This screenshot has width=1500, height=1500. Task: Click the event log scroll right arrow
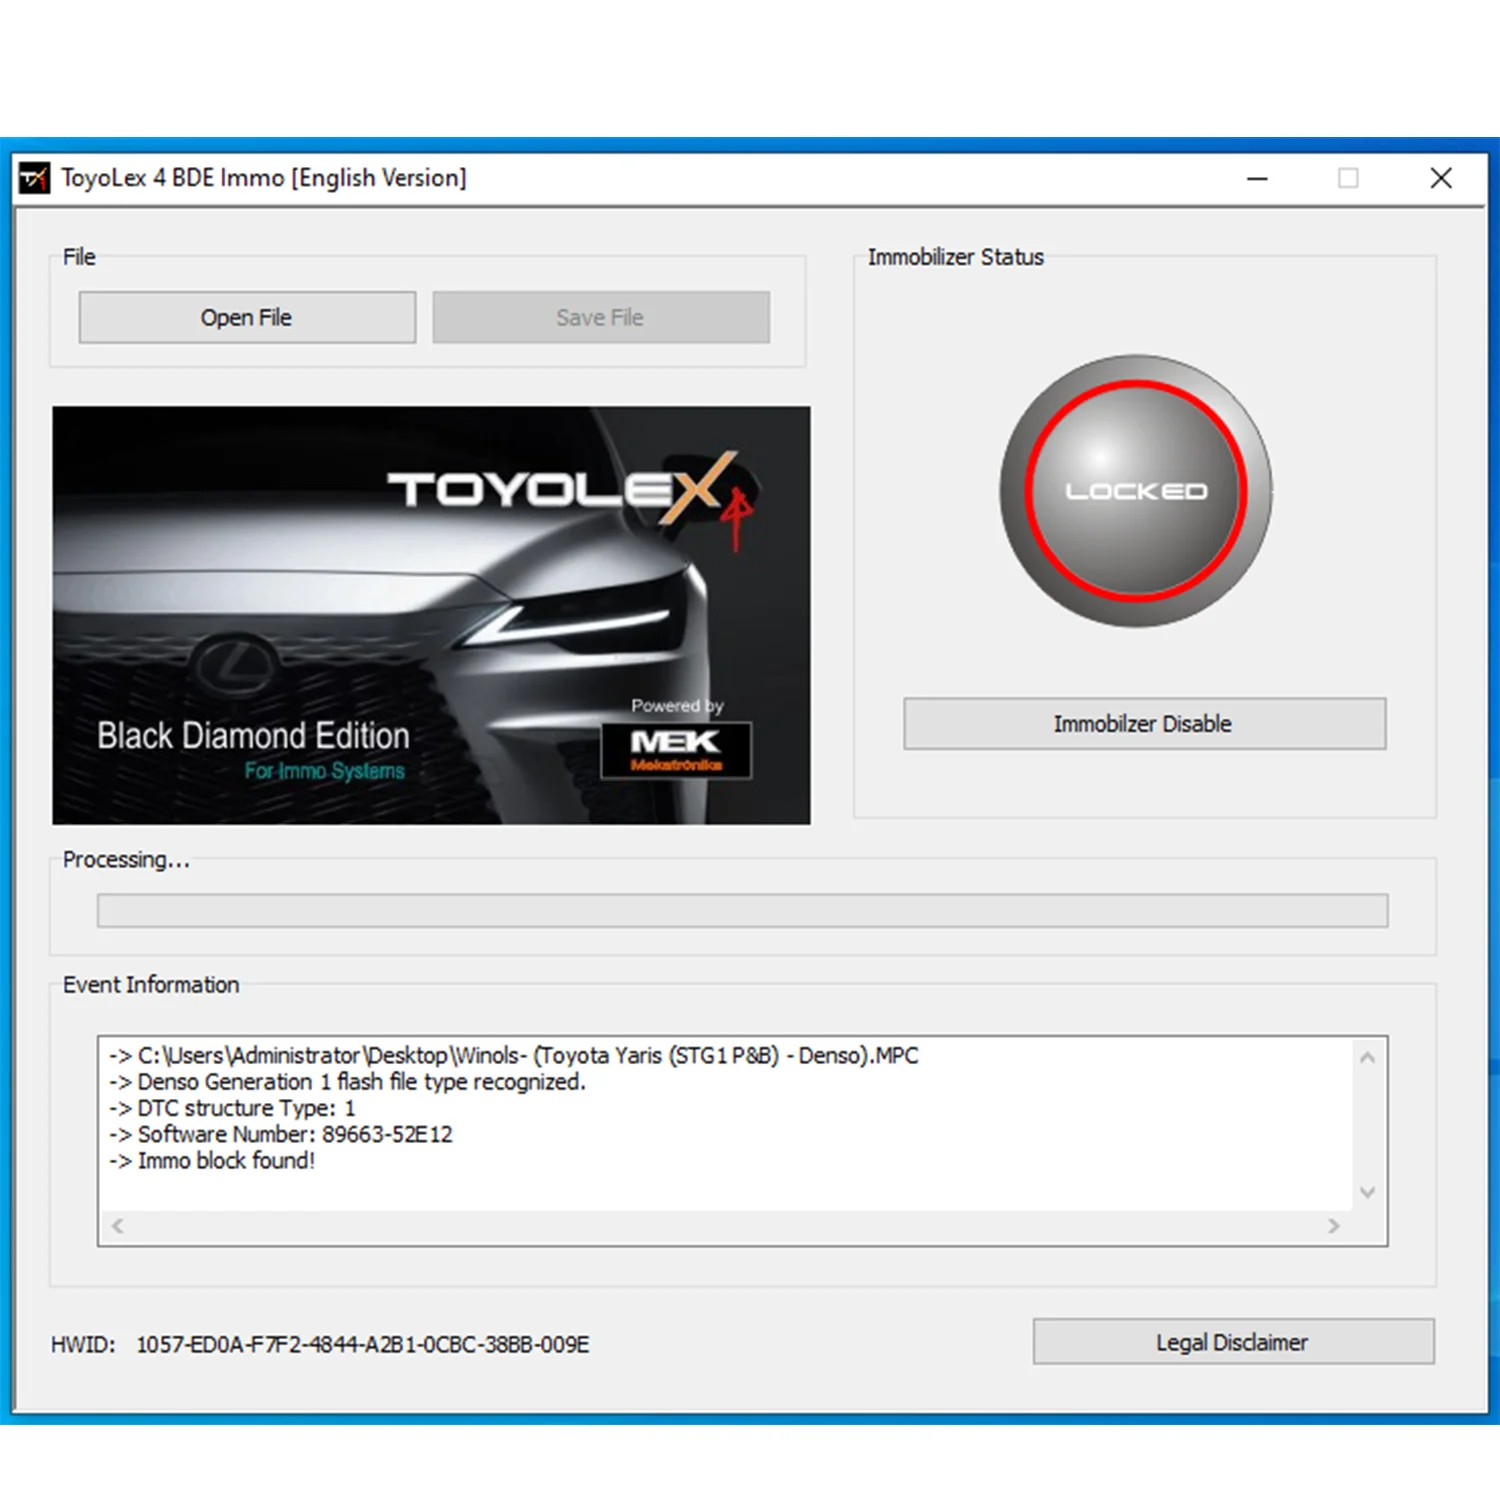[1333, 1226]
